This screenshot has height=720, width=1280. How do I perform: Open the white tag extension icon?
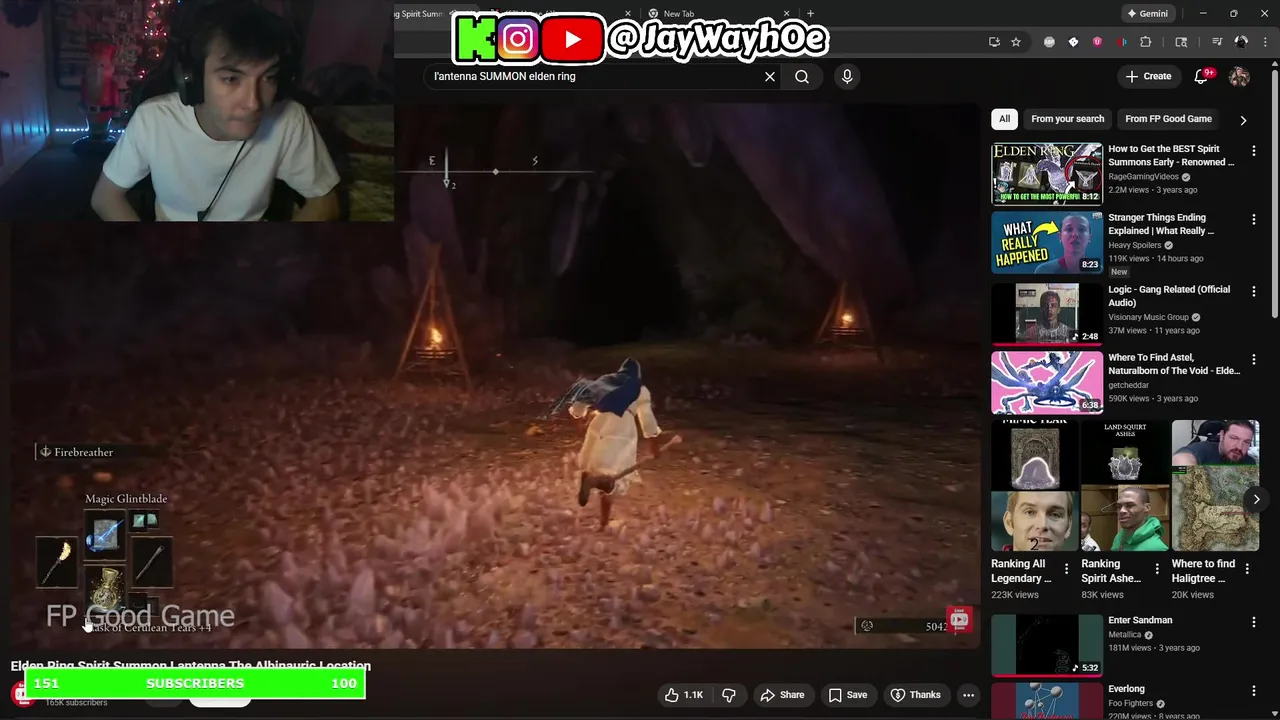point(1073,42)
